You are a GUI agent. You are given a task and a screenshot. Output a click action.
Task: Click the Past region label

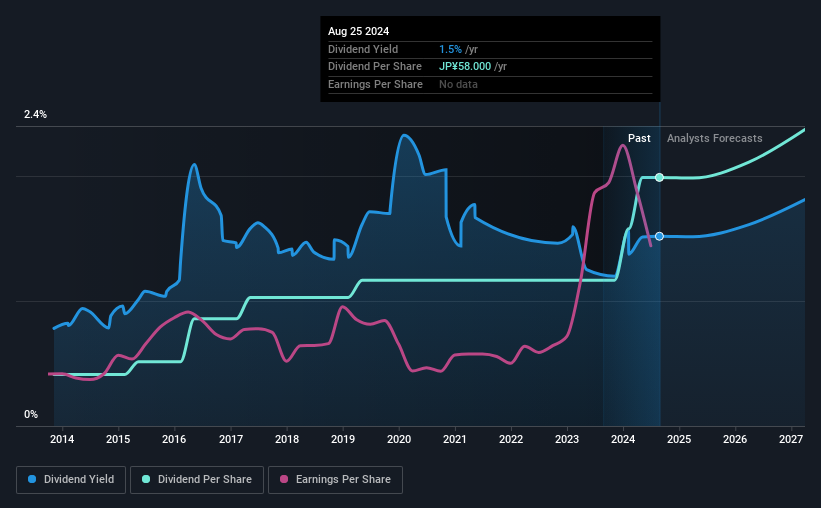coord(639,138)
